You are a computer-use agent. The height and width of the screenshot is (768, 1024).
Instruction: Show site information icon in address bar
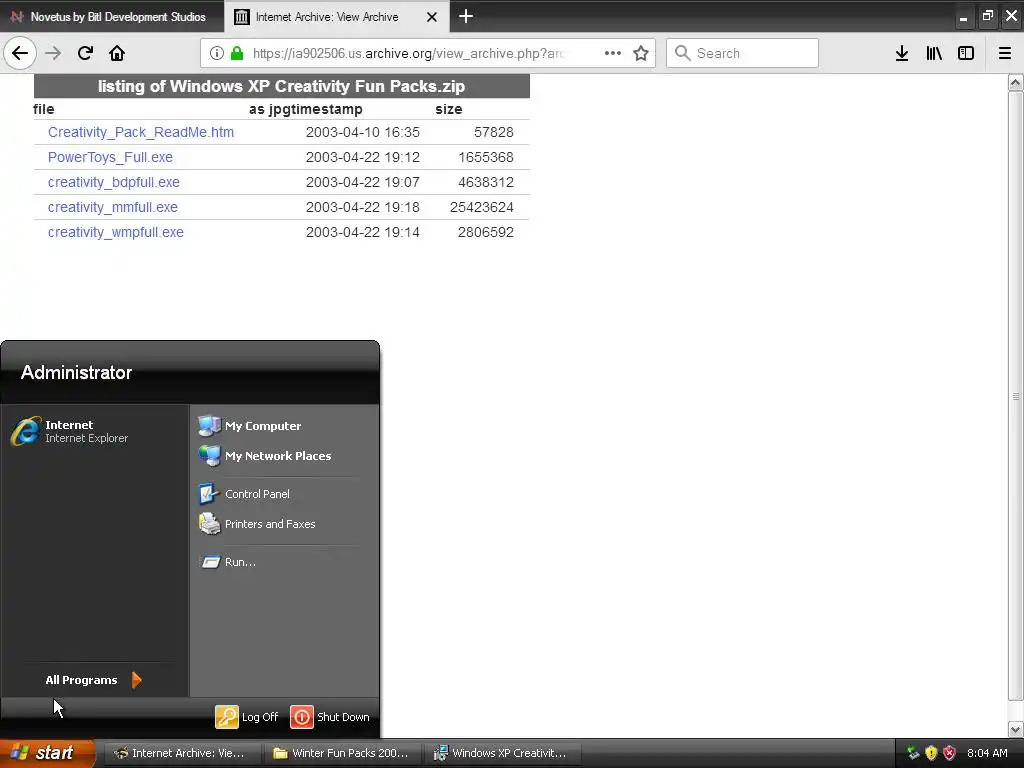pos(217,54)
